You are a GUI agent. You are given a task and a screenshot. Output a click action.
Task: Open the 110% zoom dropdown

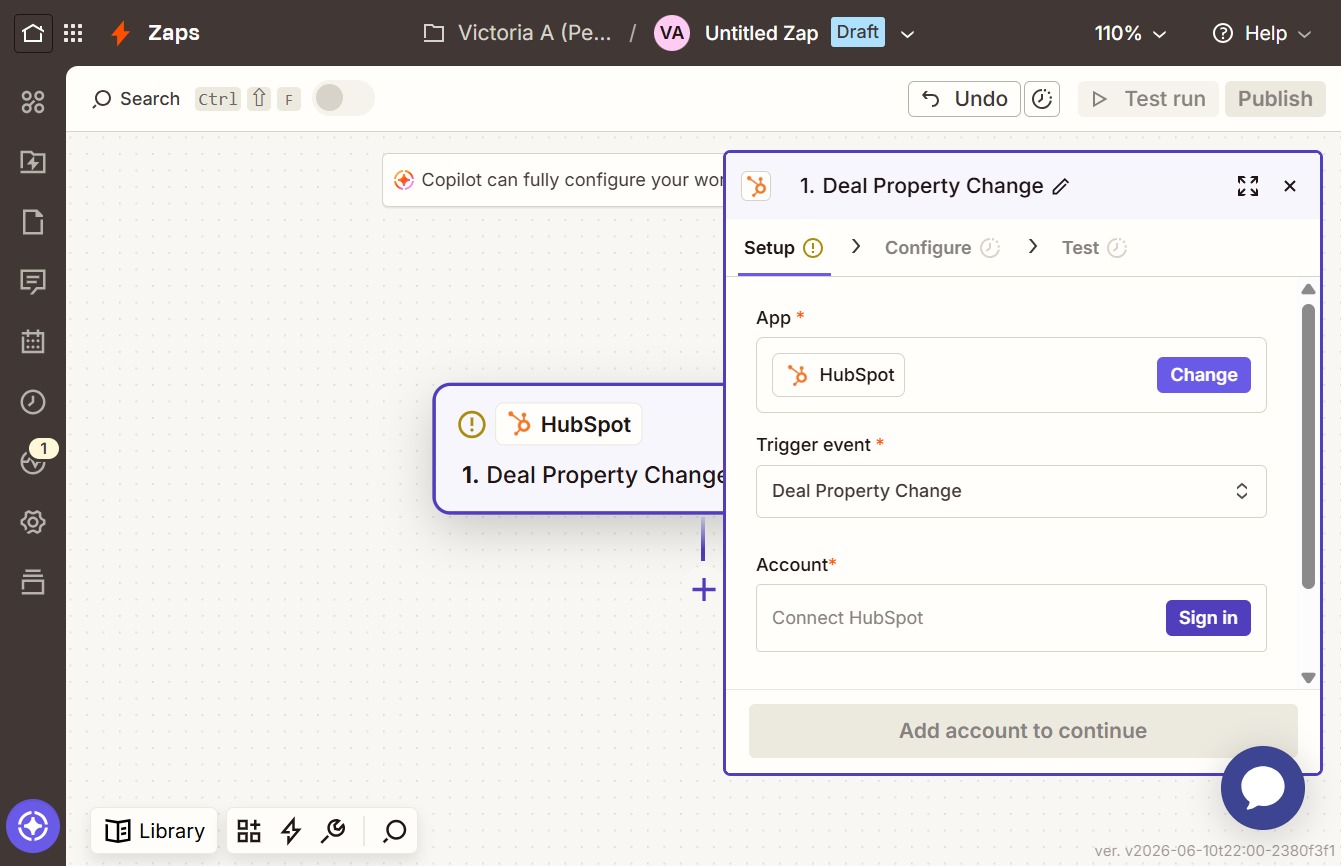[1131, 33]
